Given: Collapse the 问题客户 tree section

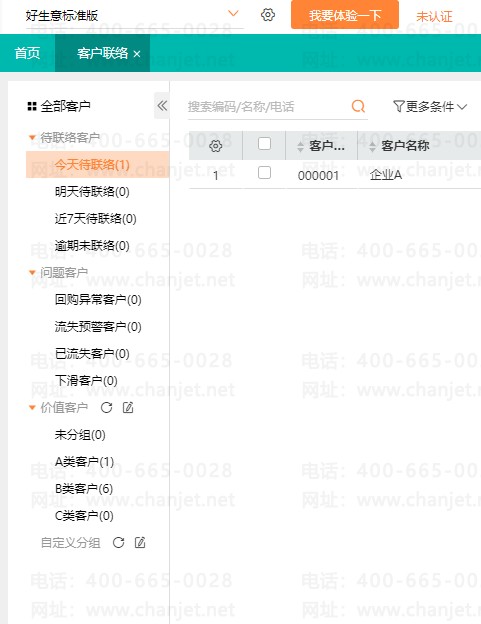Looking at the screenshot, I should [32, 273].
